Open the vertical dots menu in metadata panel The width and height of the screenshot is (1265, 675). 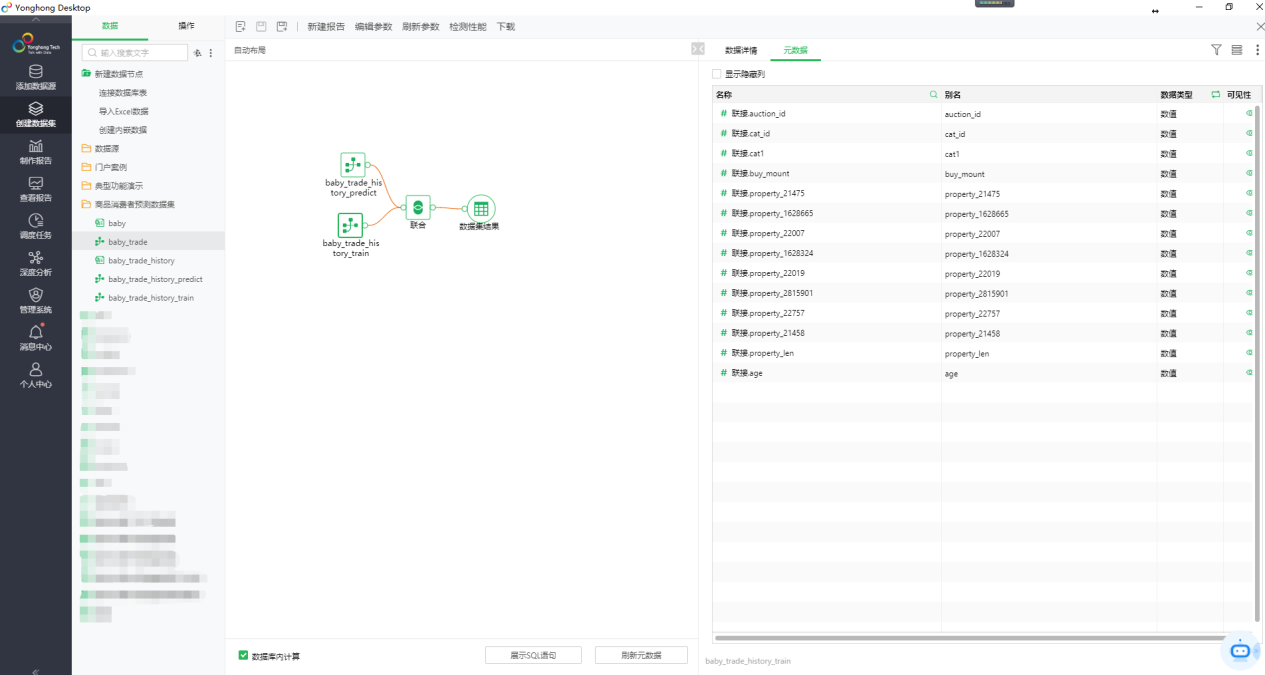click(1257, 49)
